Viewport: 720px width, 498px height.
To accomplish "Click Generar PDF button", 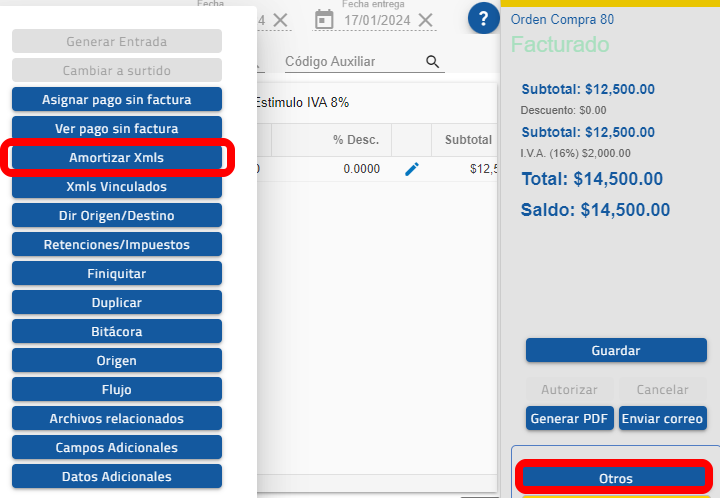I will pos(569,418).
